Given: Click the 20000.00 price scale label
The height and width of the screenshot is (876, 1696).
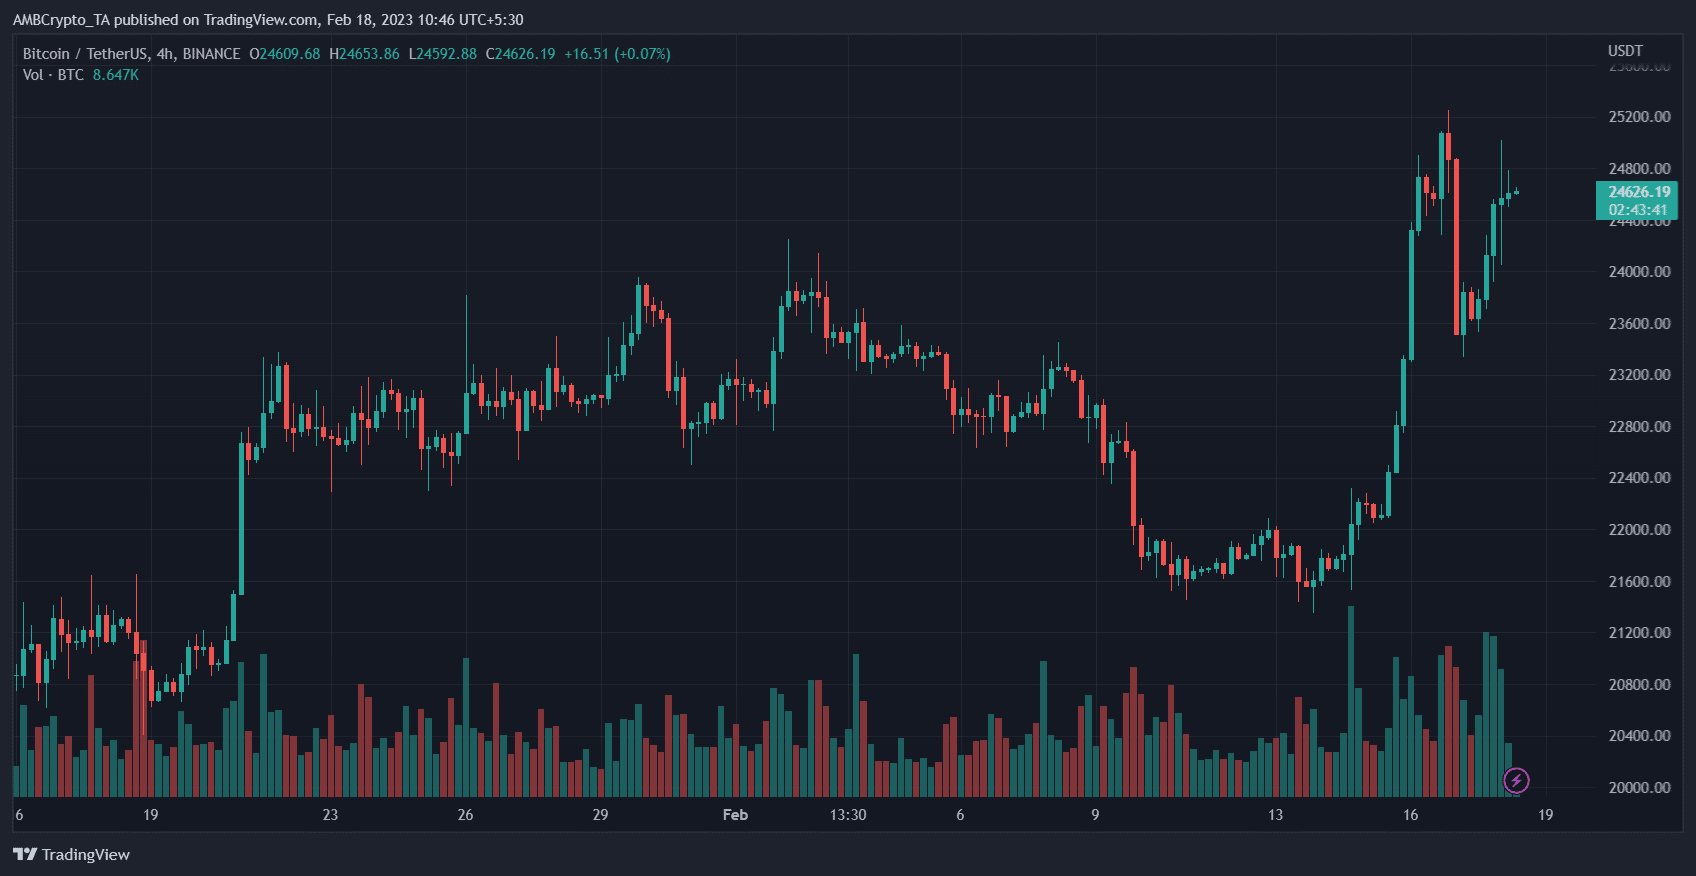Looking at the screenshot, I should tap(1639, 788).
